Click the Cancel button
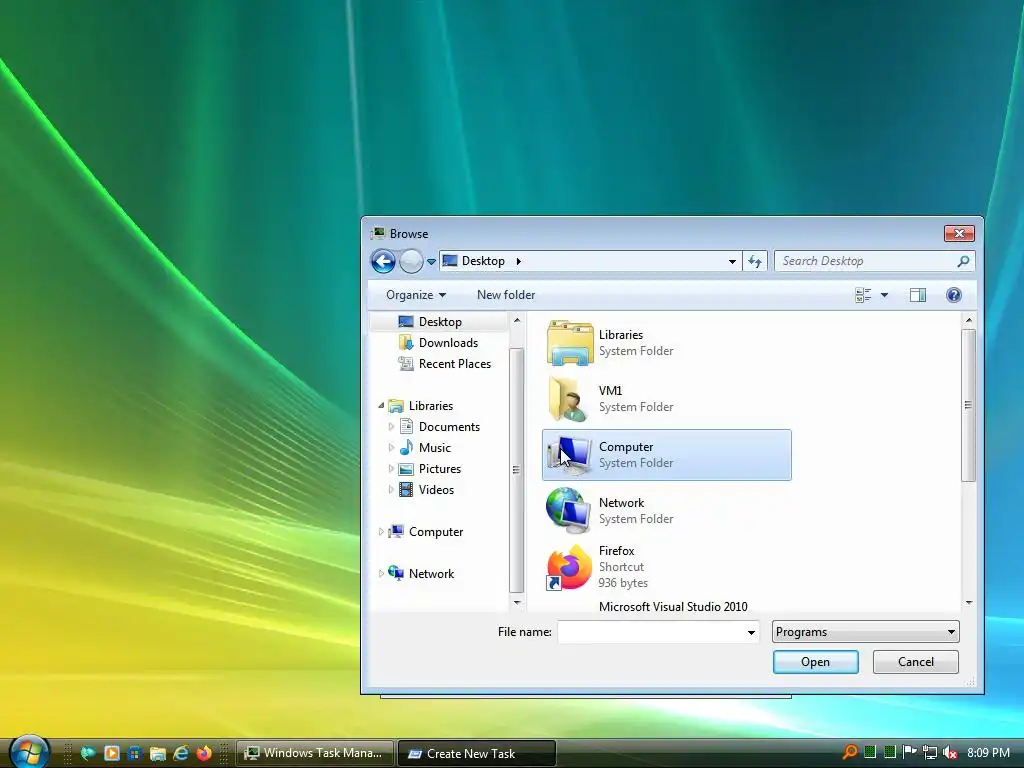1024x768 pixels. click(x=916, y=662)
